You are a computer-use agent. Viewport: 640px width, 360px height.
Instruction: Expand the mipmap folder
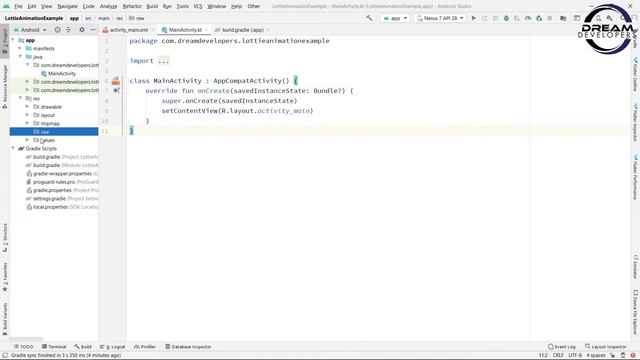click(x=28, y=123)
